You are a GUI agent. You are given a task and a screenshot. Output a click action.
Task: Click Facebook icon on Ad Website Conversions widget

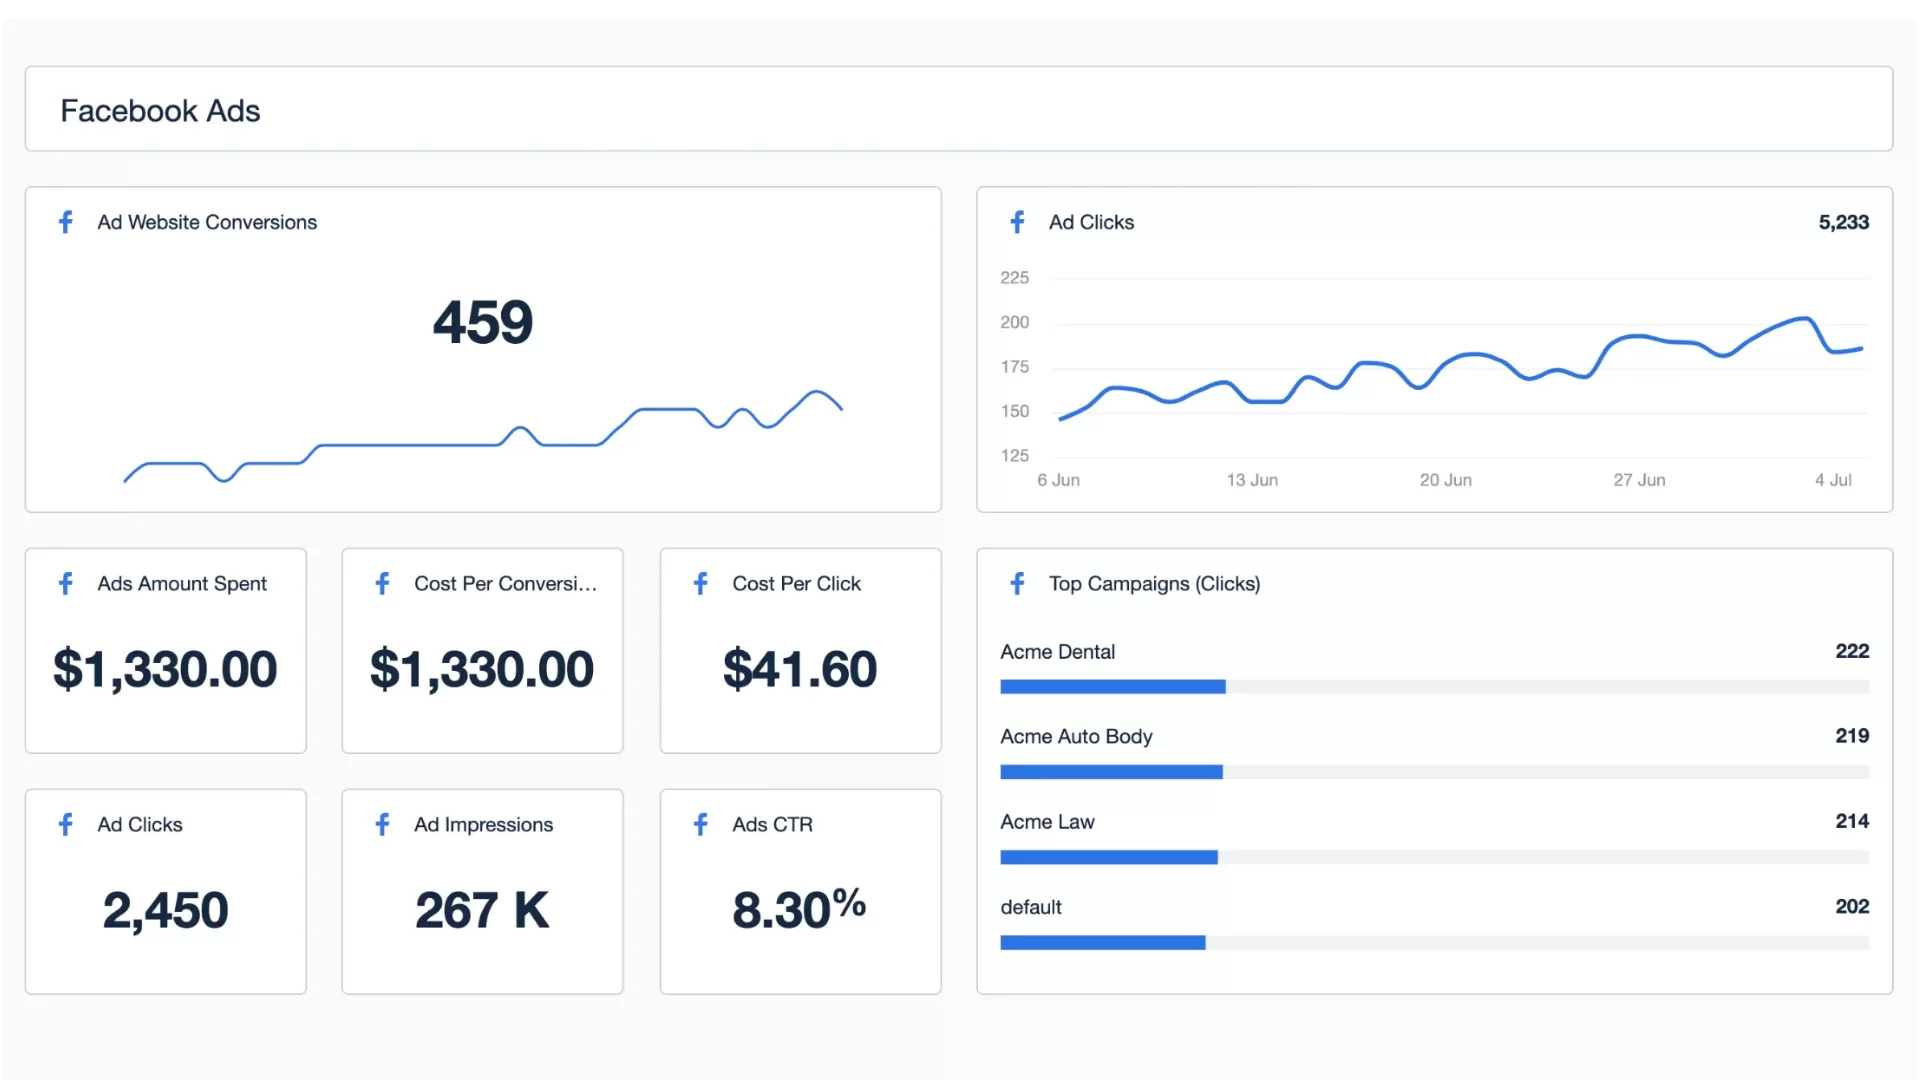pos(66,222)
